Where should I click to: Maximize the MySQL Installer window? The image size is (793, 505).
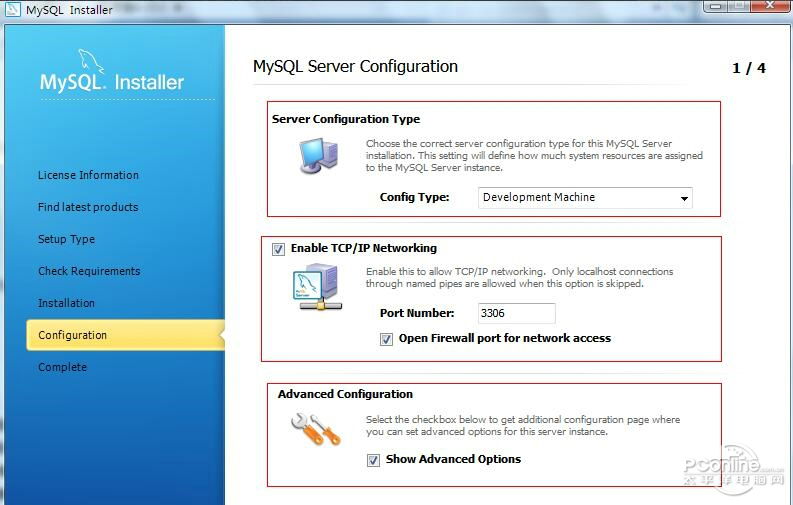click(x=740, y=6)
